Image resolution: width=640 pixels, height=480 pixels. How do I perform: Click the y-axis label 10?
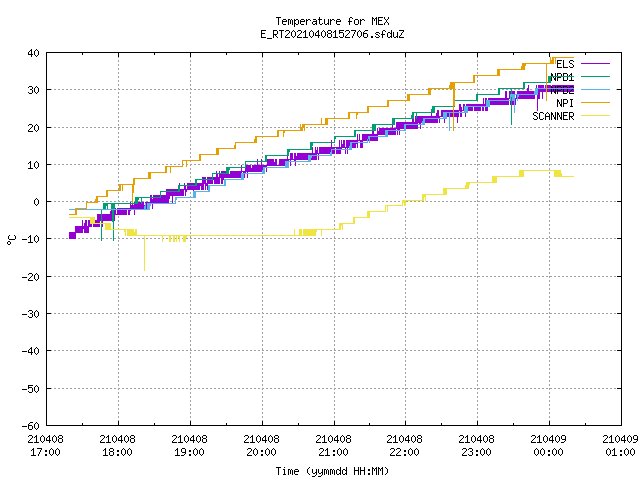click(x=33, y=165)
